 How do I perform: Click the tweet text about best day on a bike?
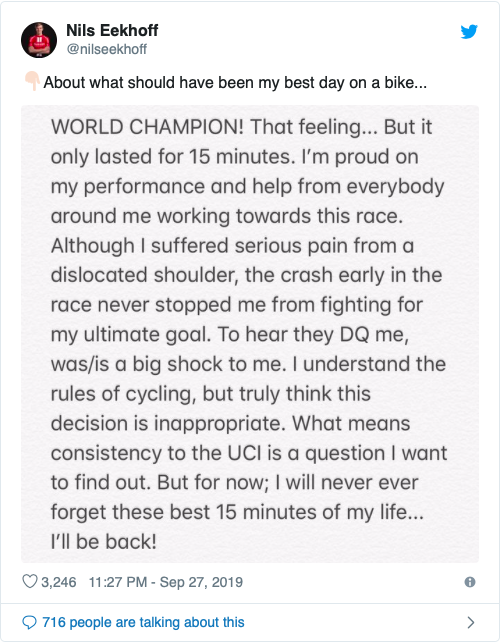click(235, 82)
